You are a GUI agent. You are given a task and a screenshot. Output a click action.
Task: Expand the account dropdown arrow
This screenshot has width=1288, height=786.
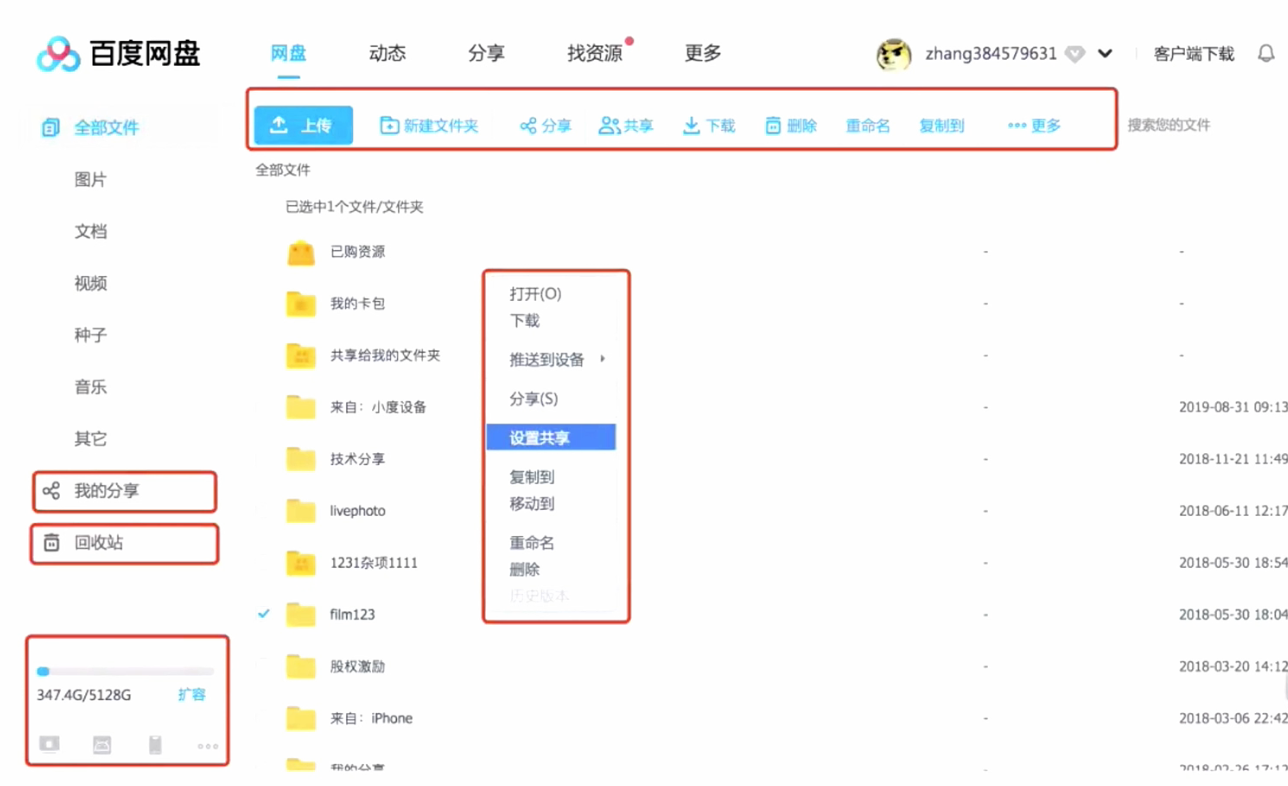(1105, 54)
